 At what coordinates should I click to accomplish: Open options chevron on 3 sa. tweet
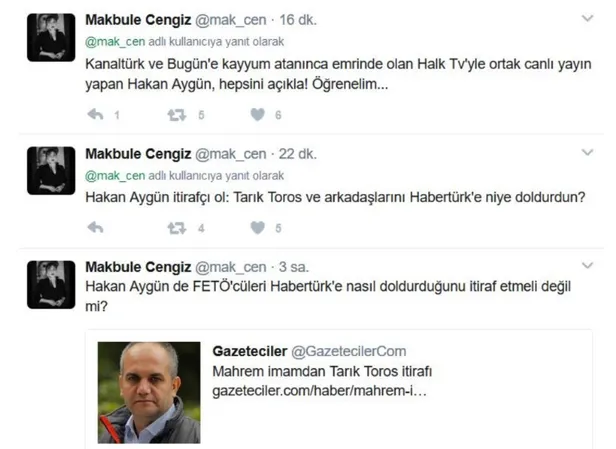pyautogui.click(x=587, y=265)
